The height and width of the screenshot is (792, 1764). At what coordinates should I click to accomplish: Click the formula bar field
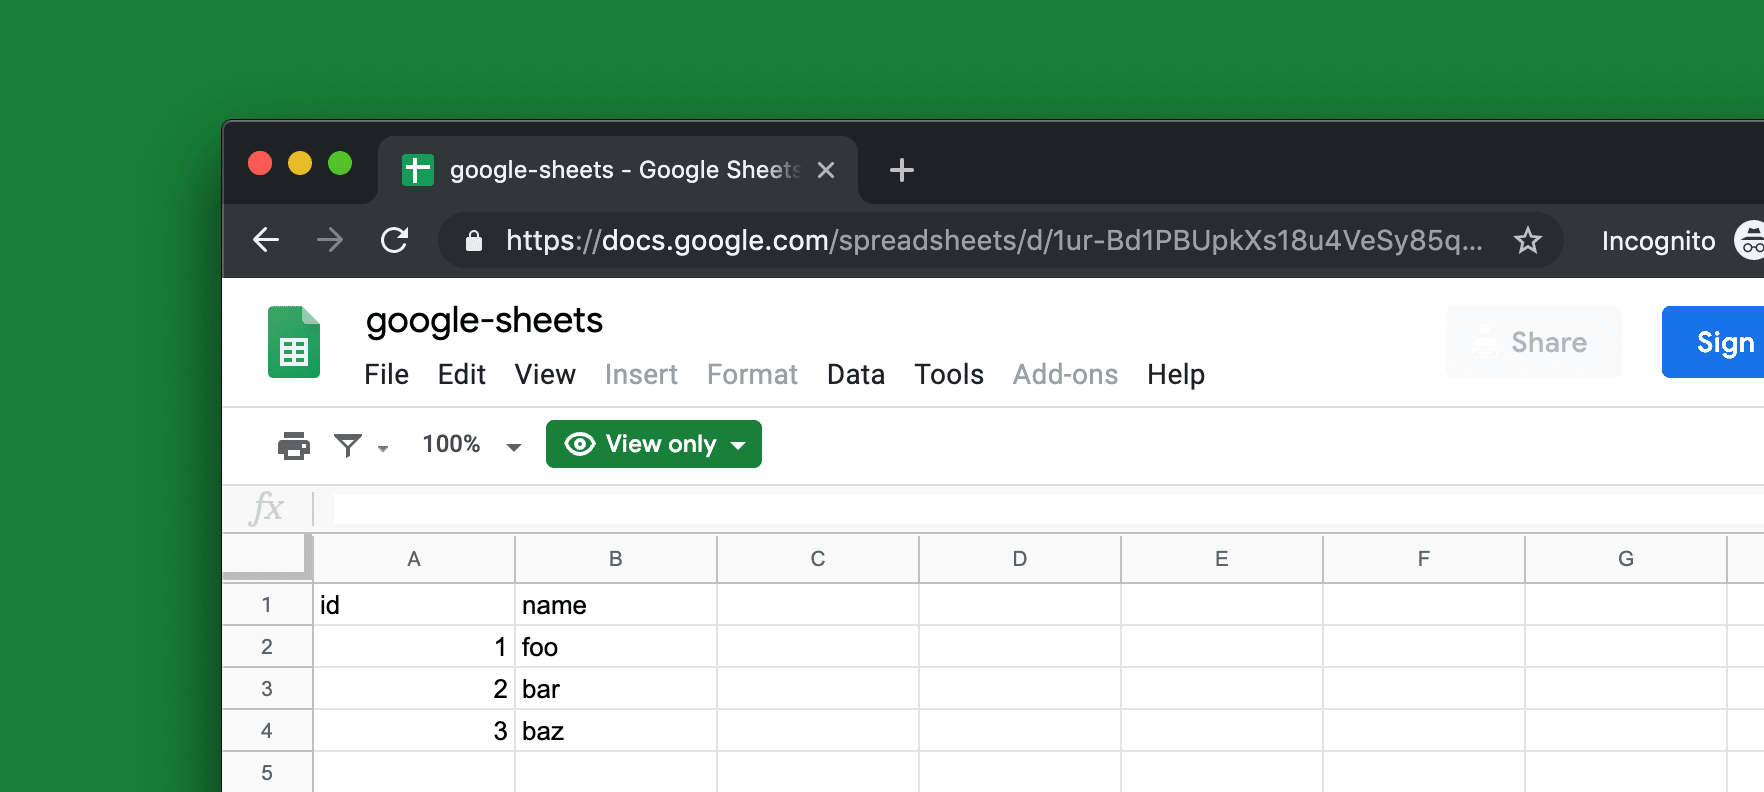[1048, 508]
